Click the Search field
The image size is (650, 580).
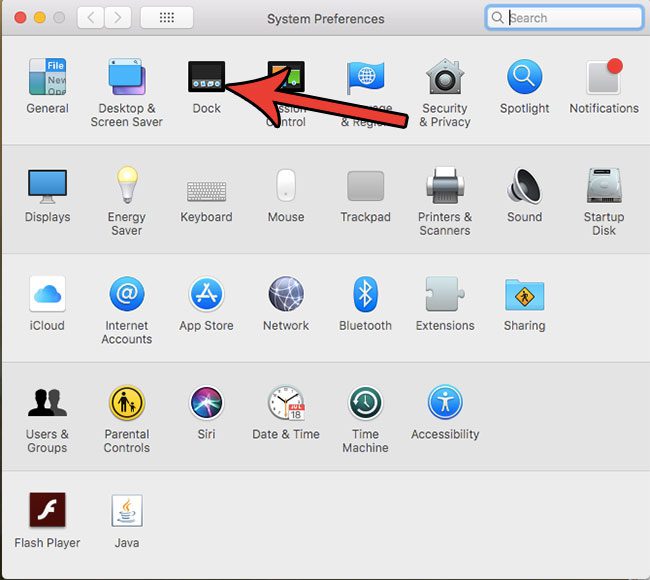564,18
